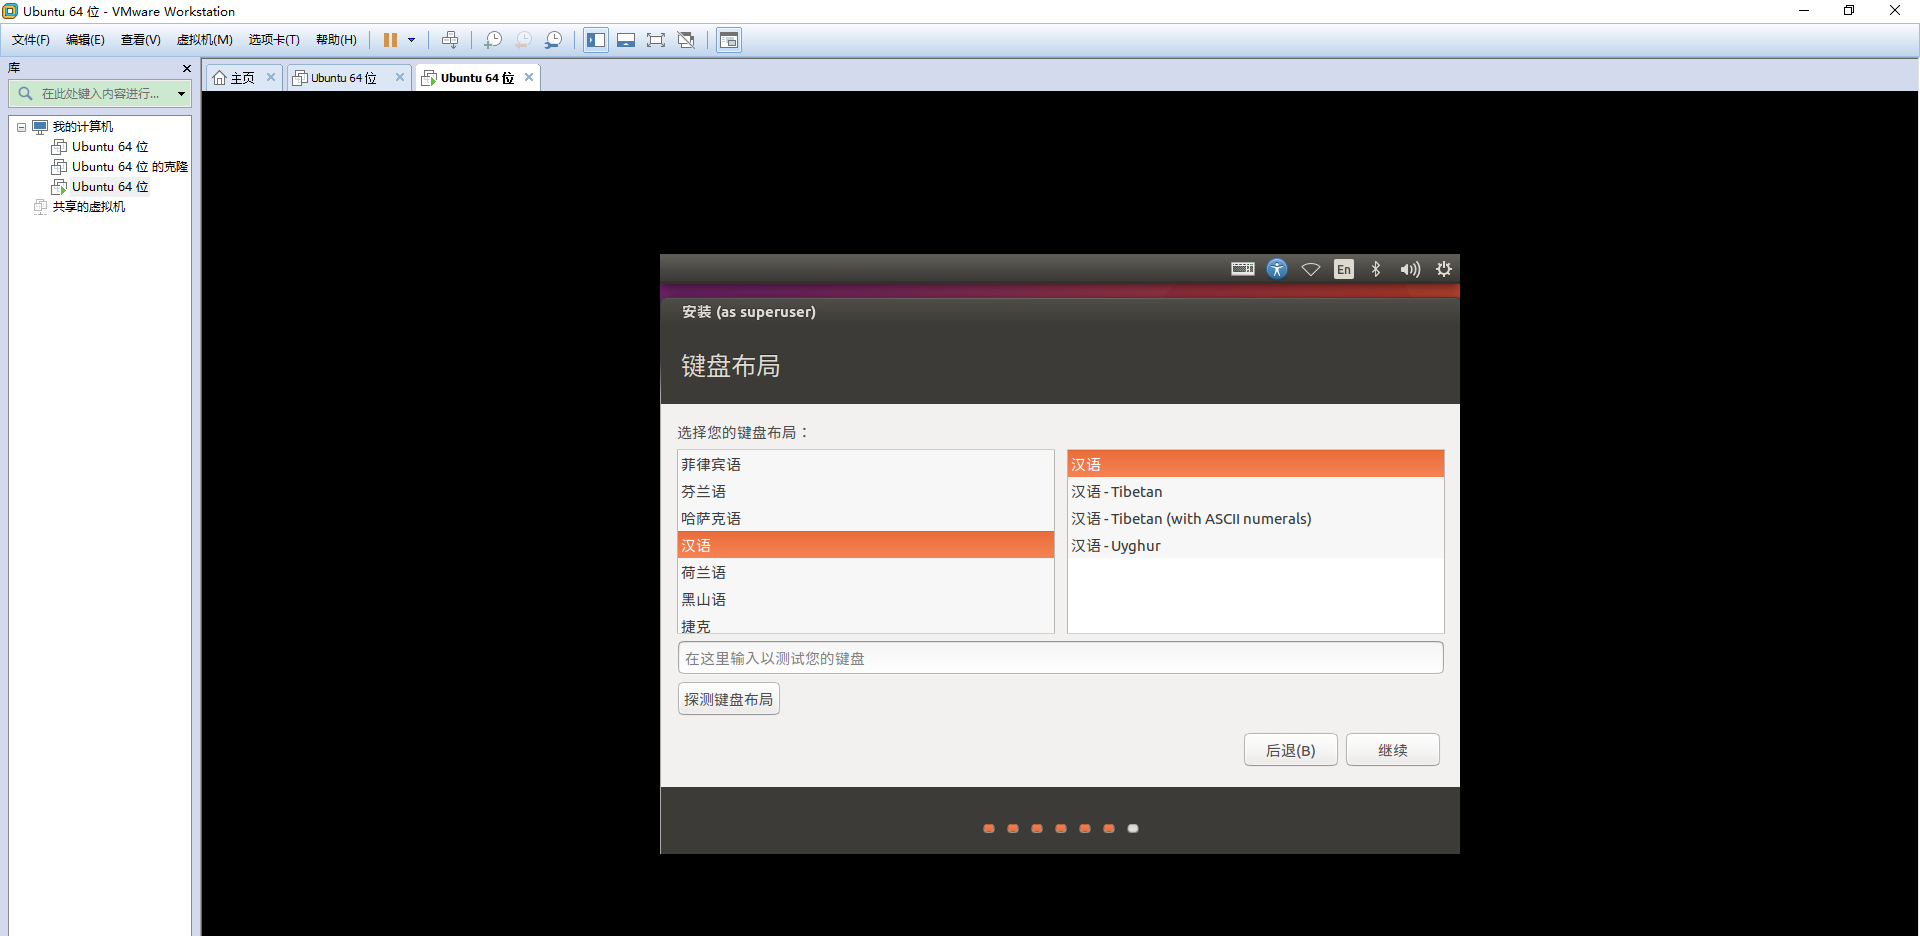
Task: Select 芬兰语 in the language list
Action: pyautogui.click(x=866, y=491)
